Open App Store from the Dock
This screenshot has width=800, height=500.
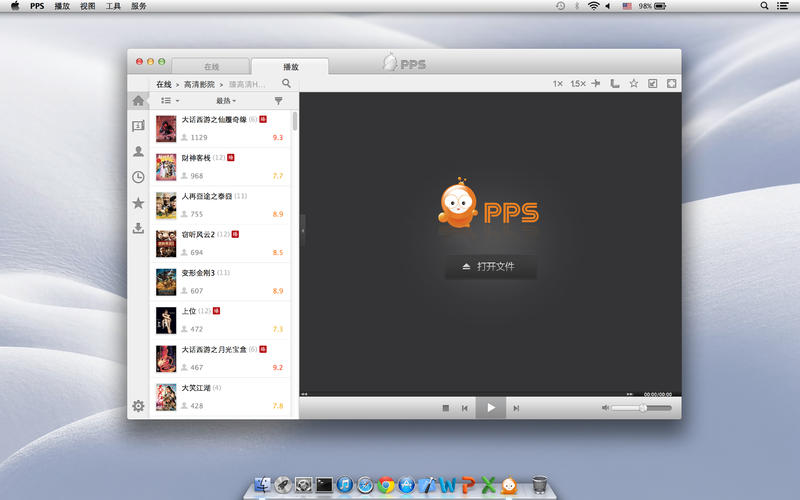tap(406, 485)
